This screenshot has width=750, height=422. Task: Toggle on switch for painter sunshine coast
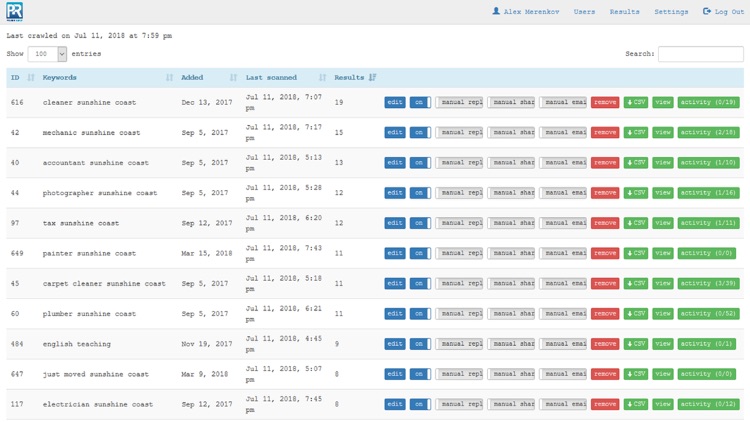tap(420, 253)
